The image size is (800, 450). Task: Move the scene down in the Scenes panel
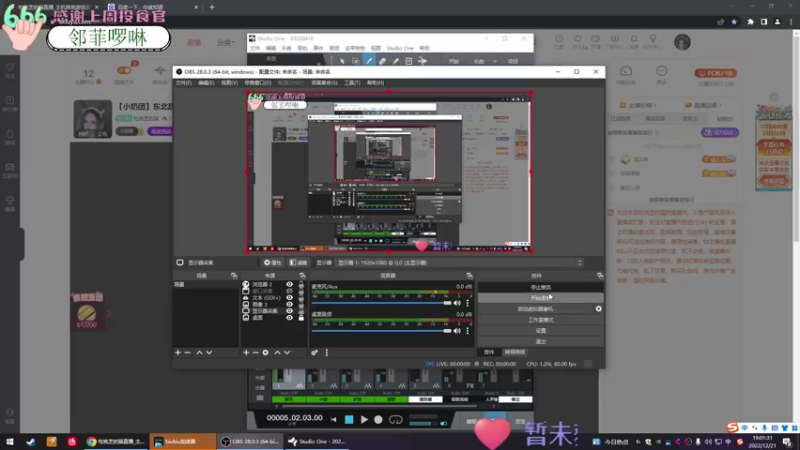pos(209,353)
